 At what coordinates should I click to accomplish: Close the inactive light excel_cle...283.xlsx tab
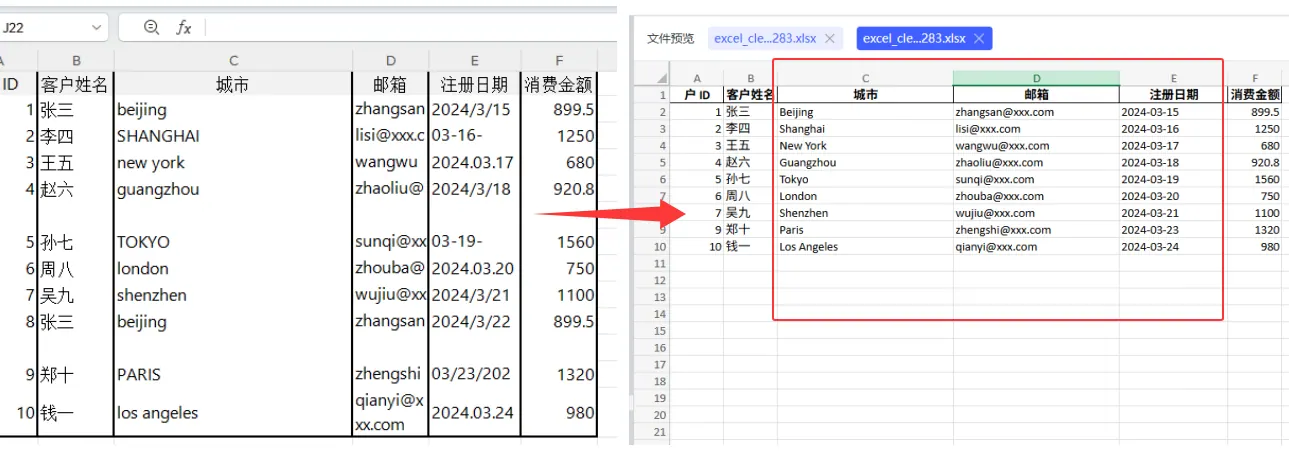coord(830,38)
